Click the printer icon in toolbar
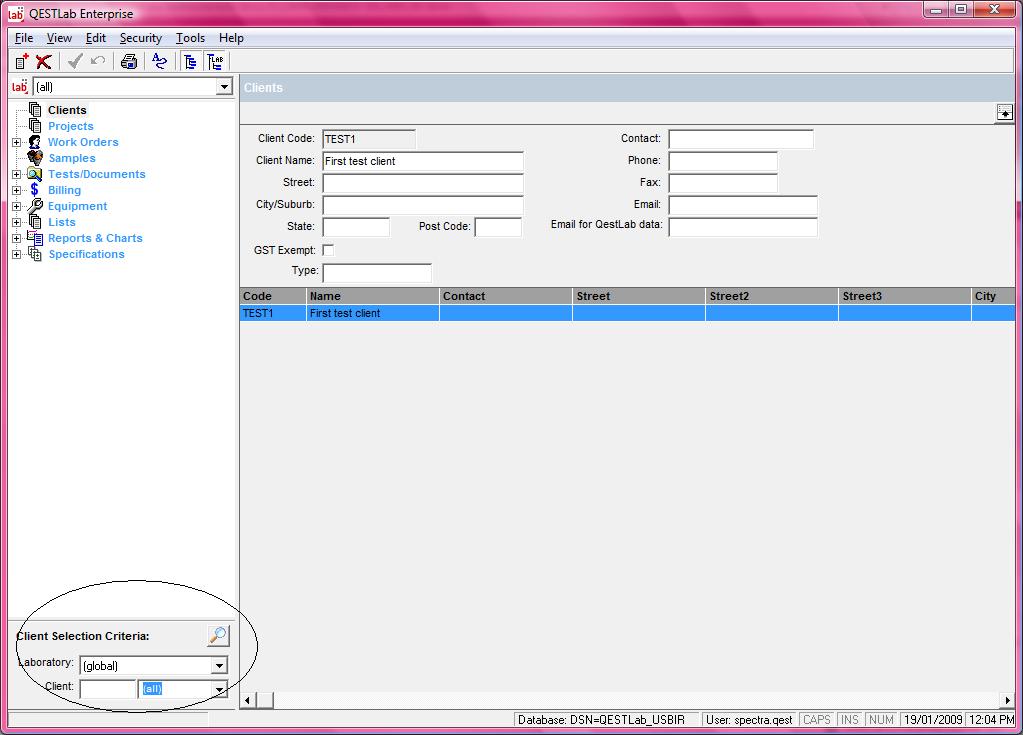1023x735 pixels. (x=129, y=62)
